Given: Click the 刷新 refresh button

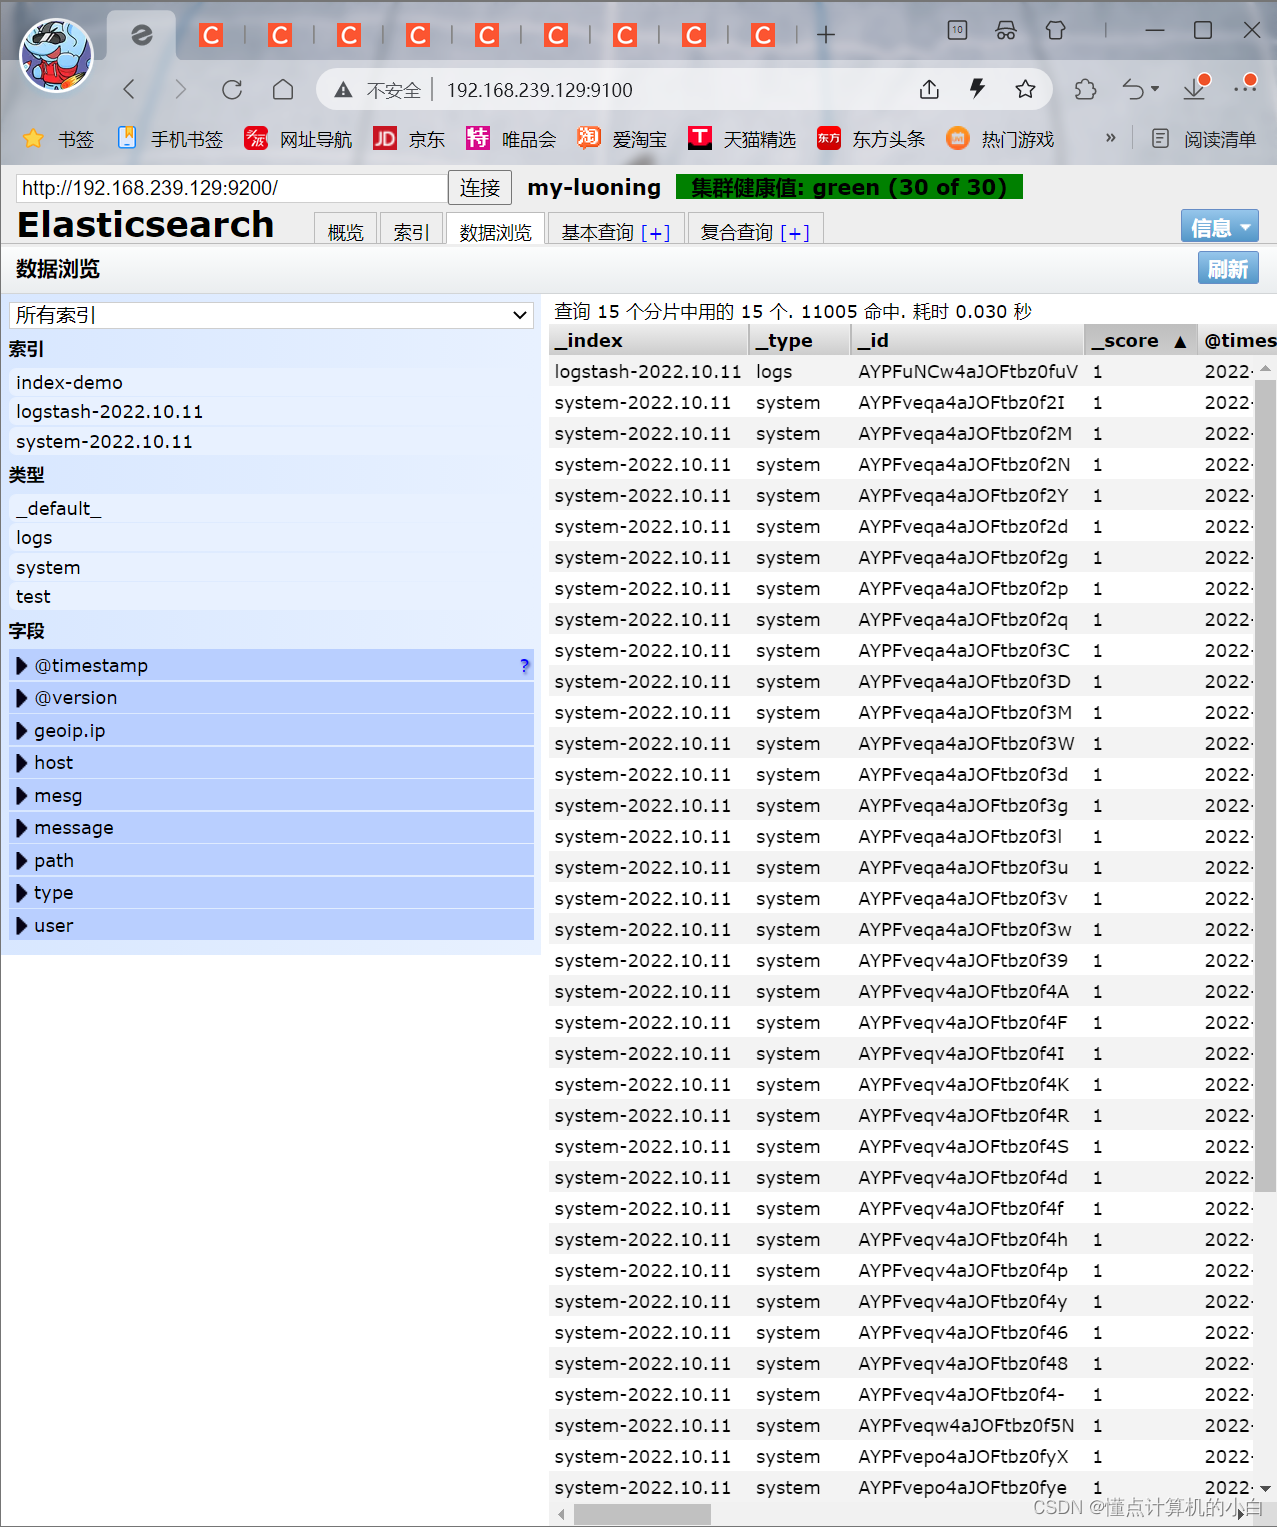Looking at the screenshot, I should click(1228, 268).
